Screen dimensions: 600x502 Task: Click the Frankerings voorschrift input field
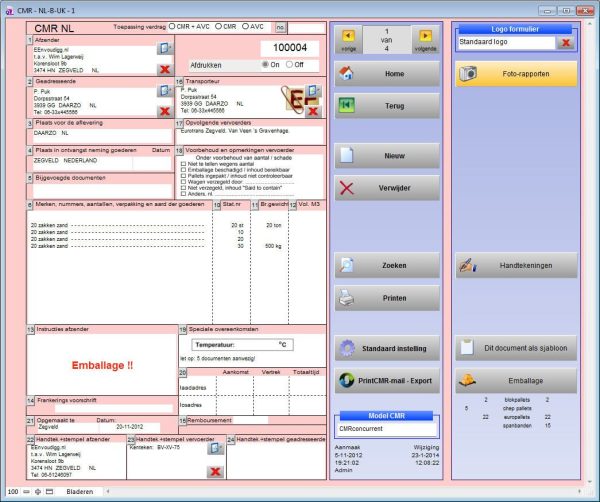[113, 409]
